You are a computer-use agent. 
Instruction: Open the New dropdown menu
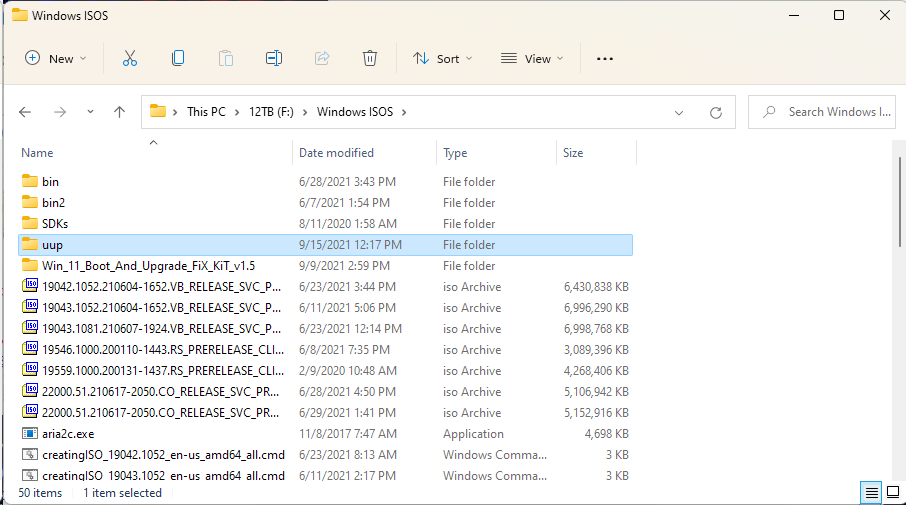click(x=56, y=59)
